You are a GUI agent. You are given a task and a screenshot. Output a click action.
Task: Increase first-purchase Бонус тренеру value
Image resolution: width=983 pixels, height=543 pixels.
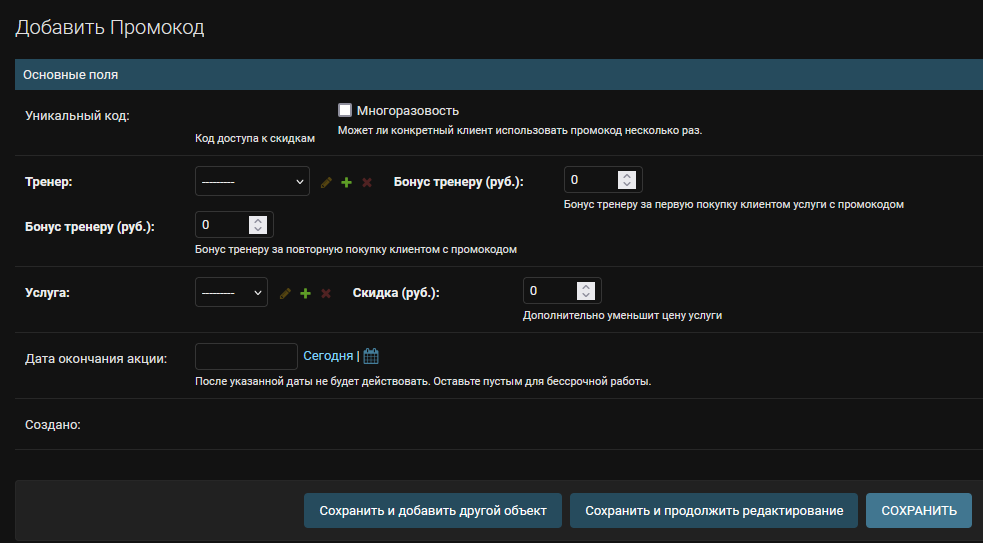pos(627,176)
